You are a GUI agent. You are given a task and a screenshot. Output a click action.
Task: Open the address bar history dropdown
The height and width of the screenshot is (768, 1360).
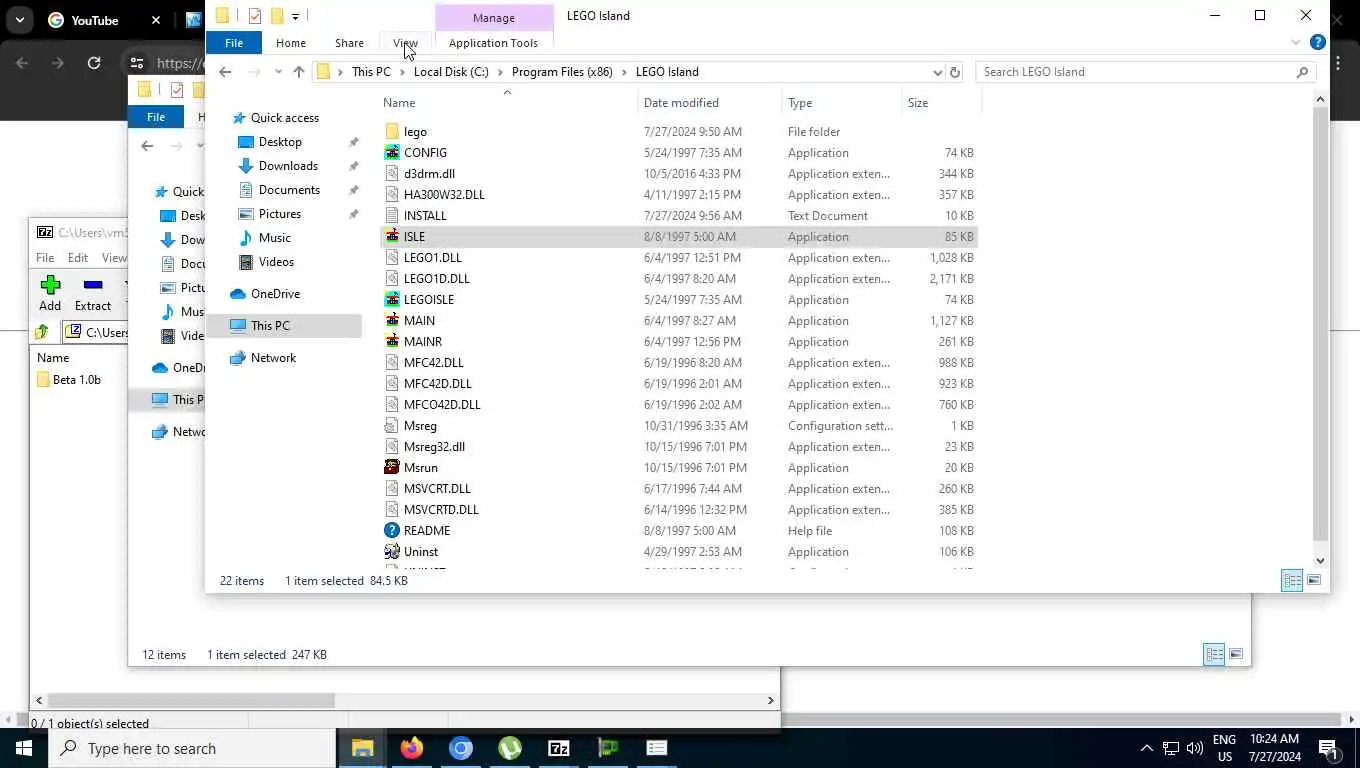pos(937,72)
